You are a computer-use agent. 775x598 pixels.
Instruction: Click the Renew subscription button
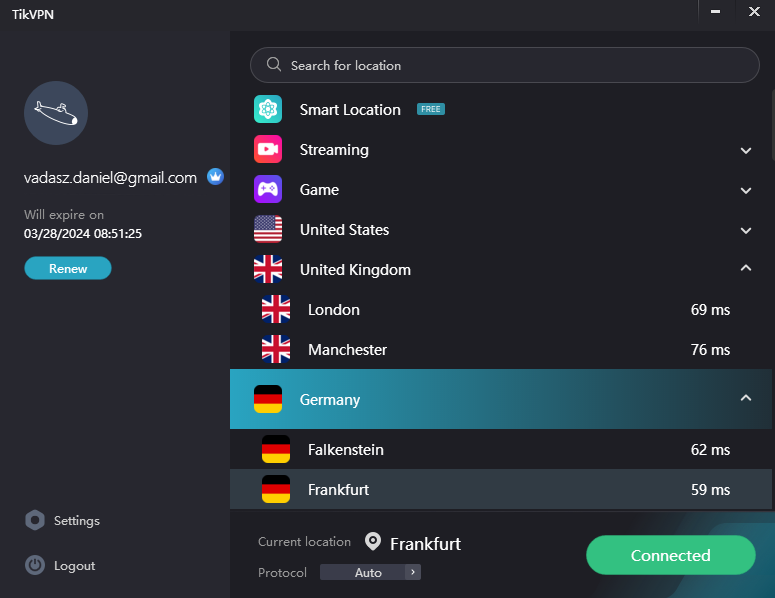[68, 268]
